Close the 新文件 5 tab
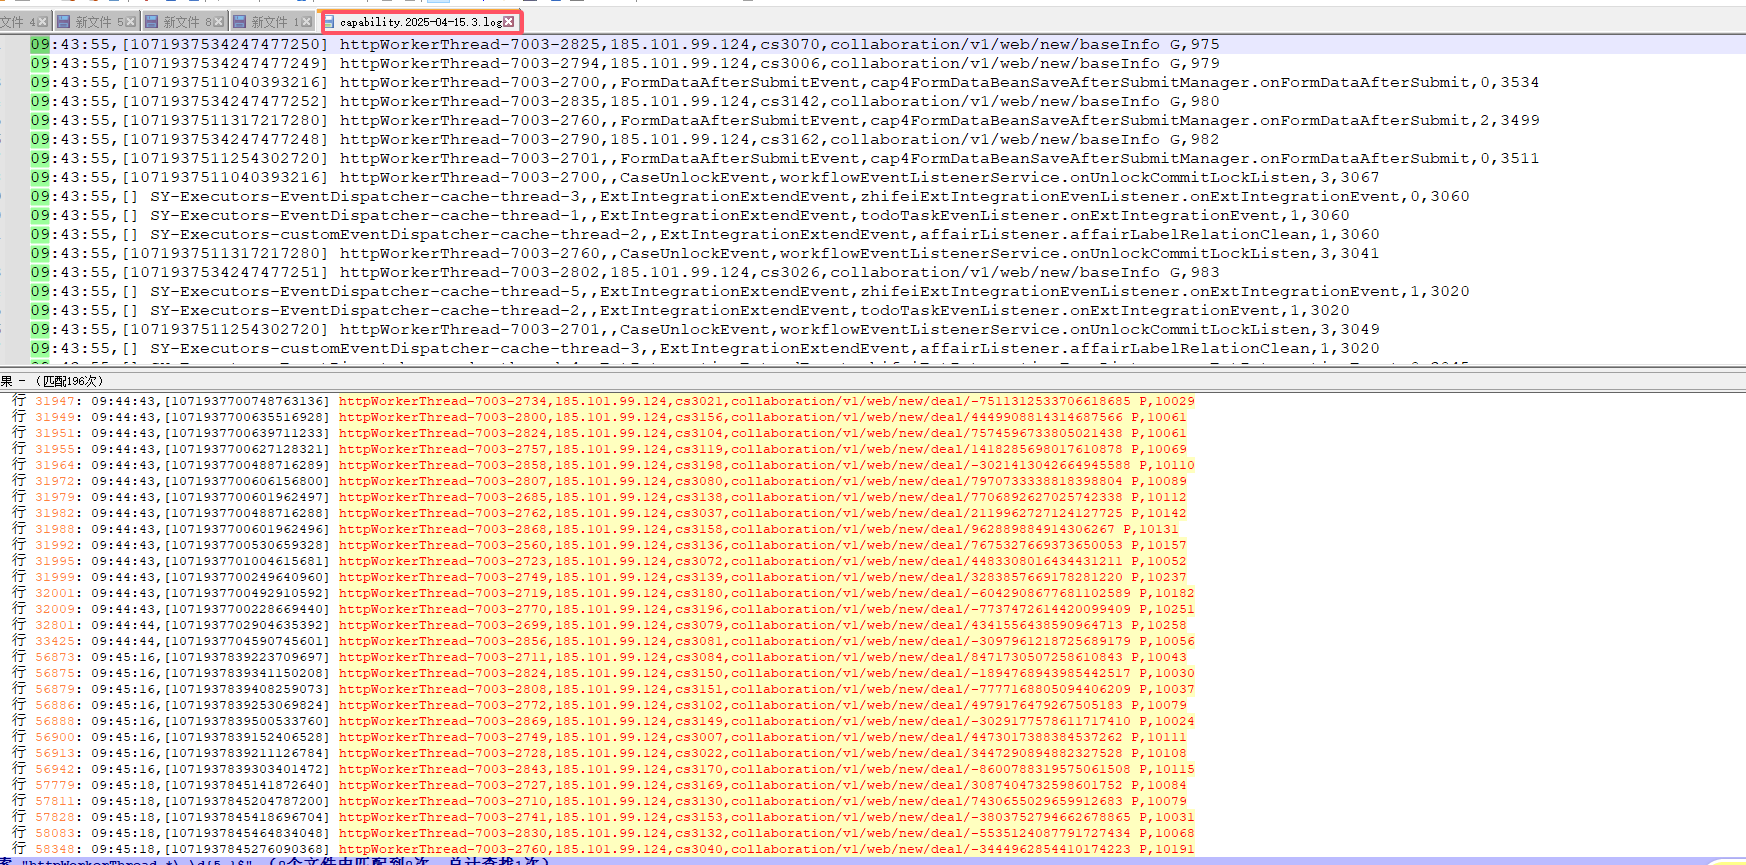 (x=131, y=21)
